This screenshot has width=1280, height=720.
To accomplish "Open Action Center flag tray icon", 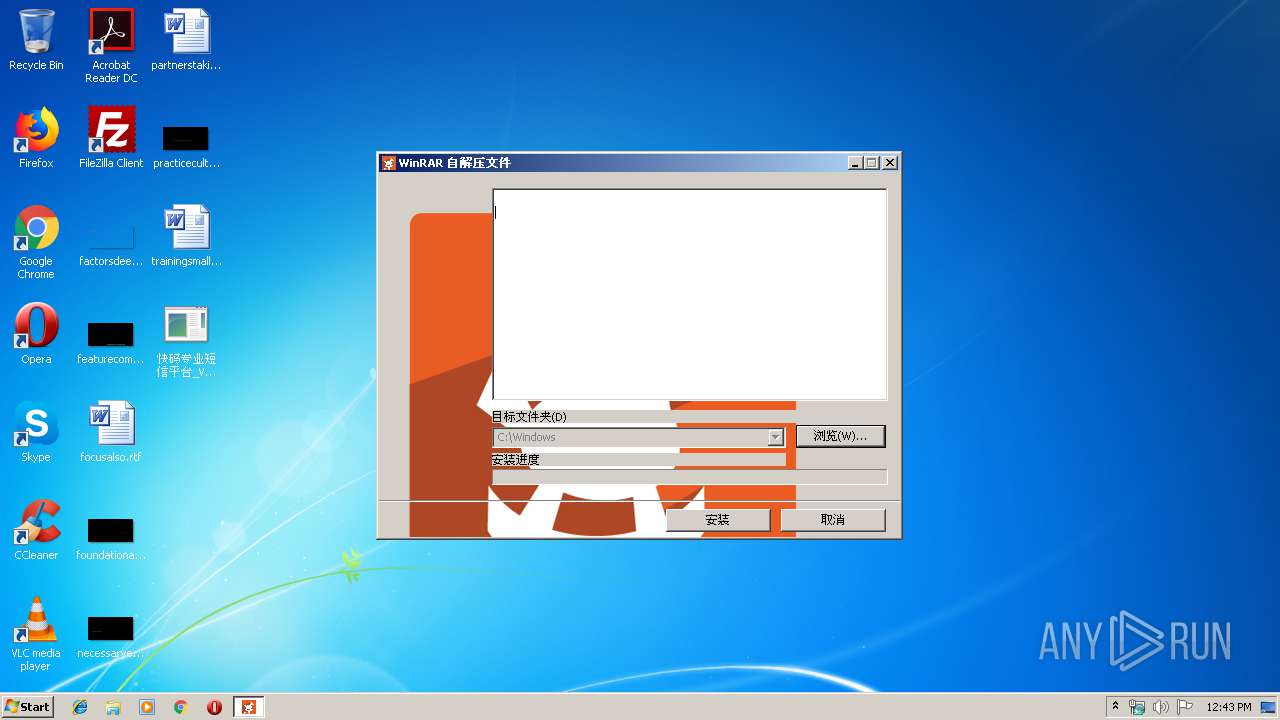I will click(x=1185, y=707).
